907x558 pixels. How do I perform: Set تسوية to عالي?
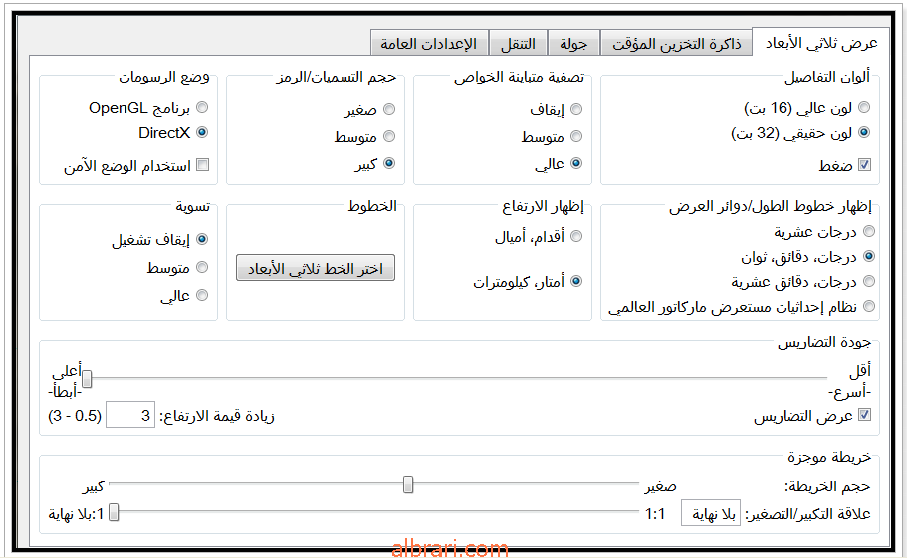[x=202, y=295]
